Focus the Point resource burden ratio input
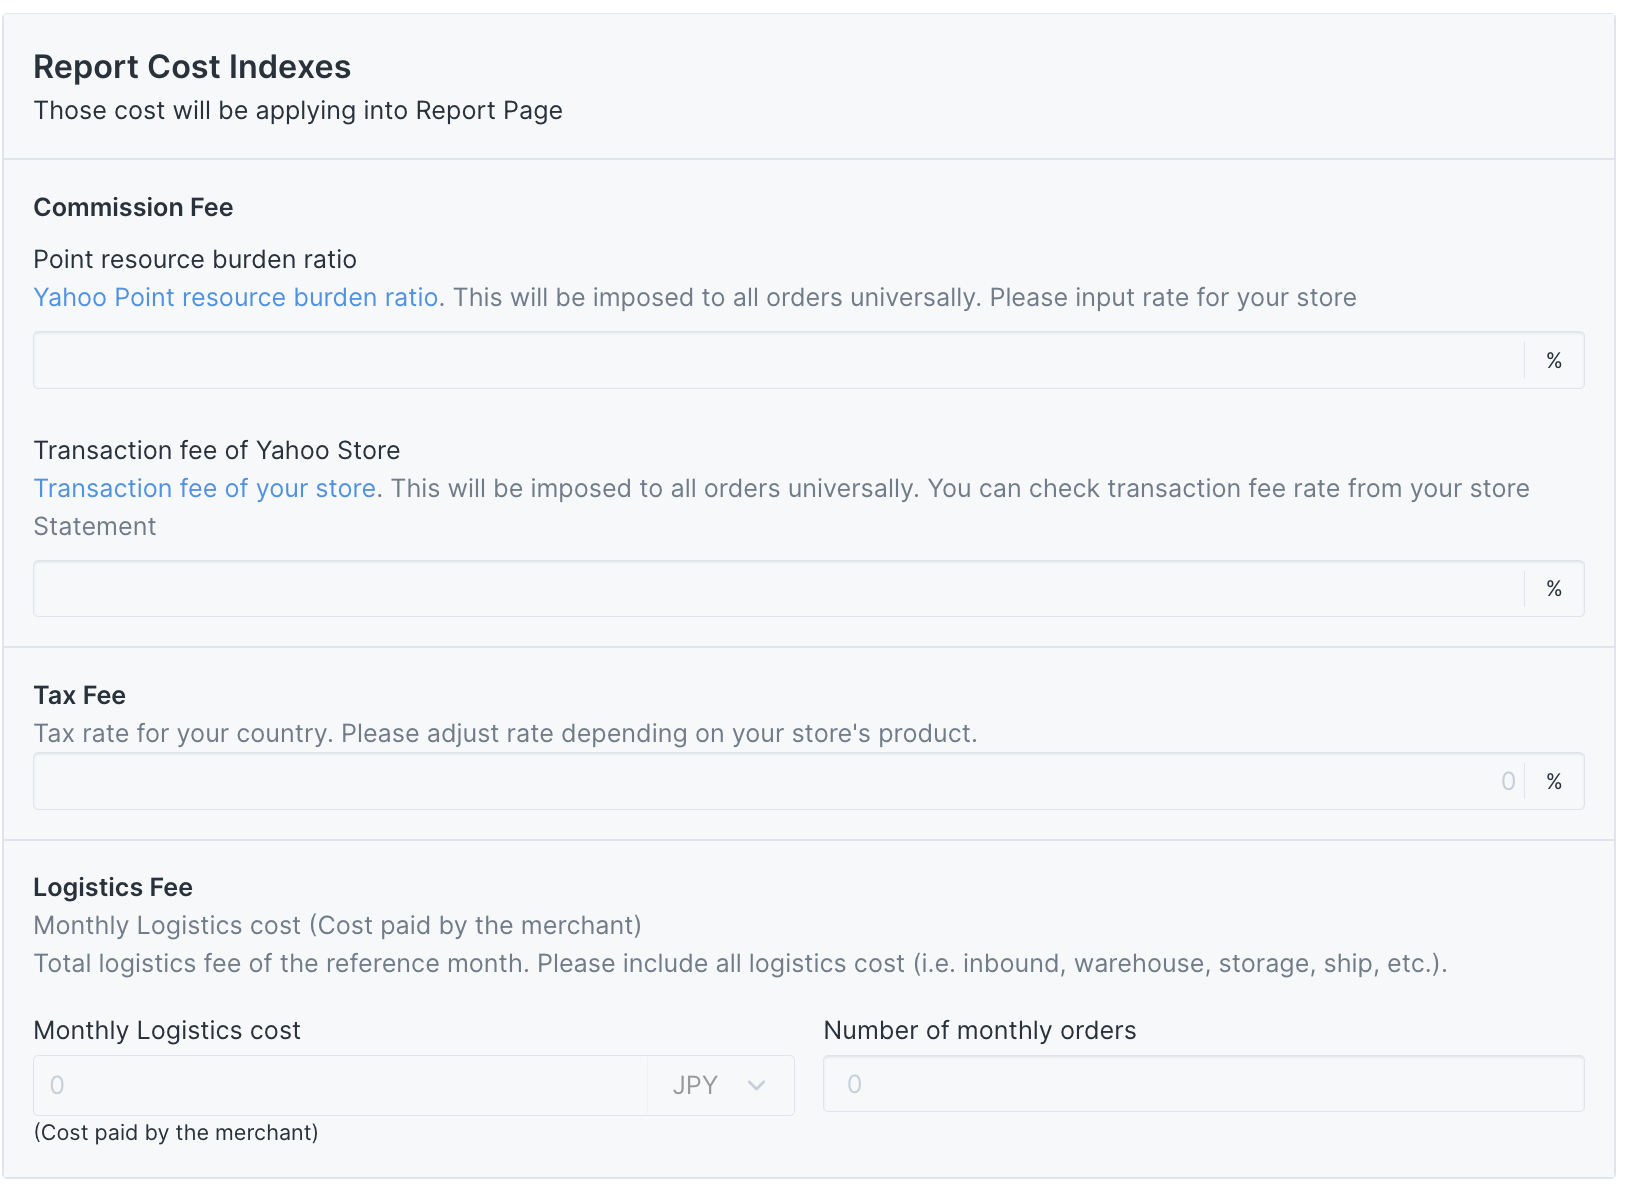 point(778,361)
